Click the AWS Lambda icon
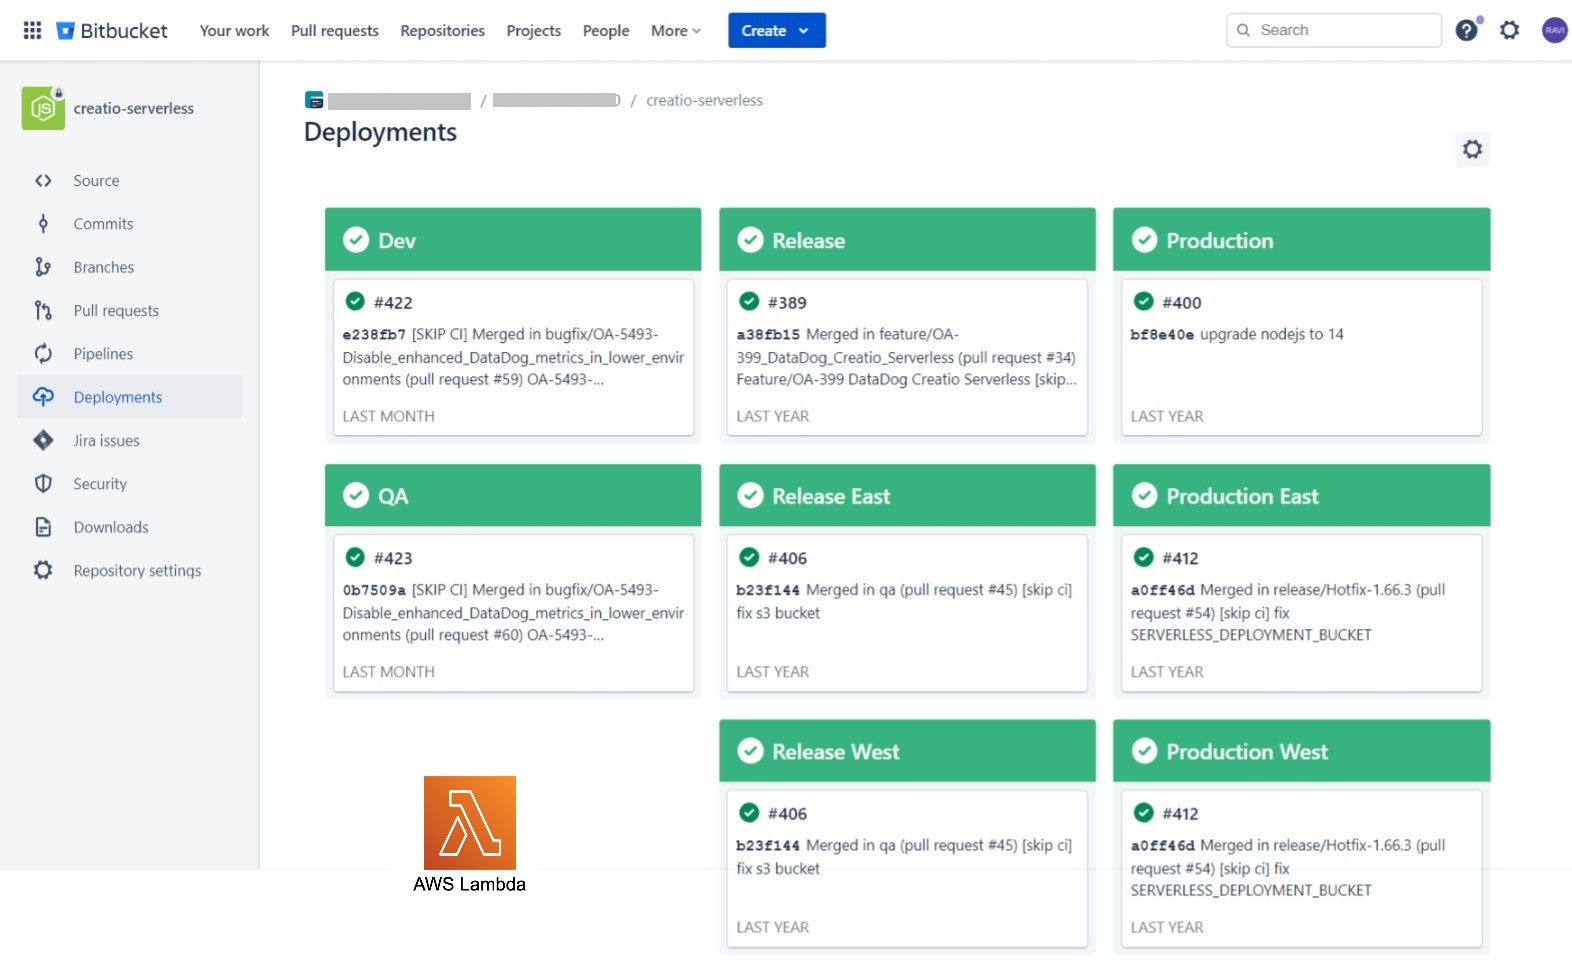The height and width of the screenshot is (974, 1572). coord(469,823)
